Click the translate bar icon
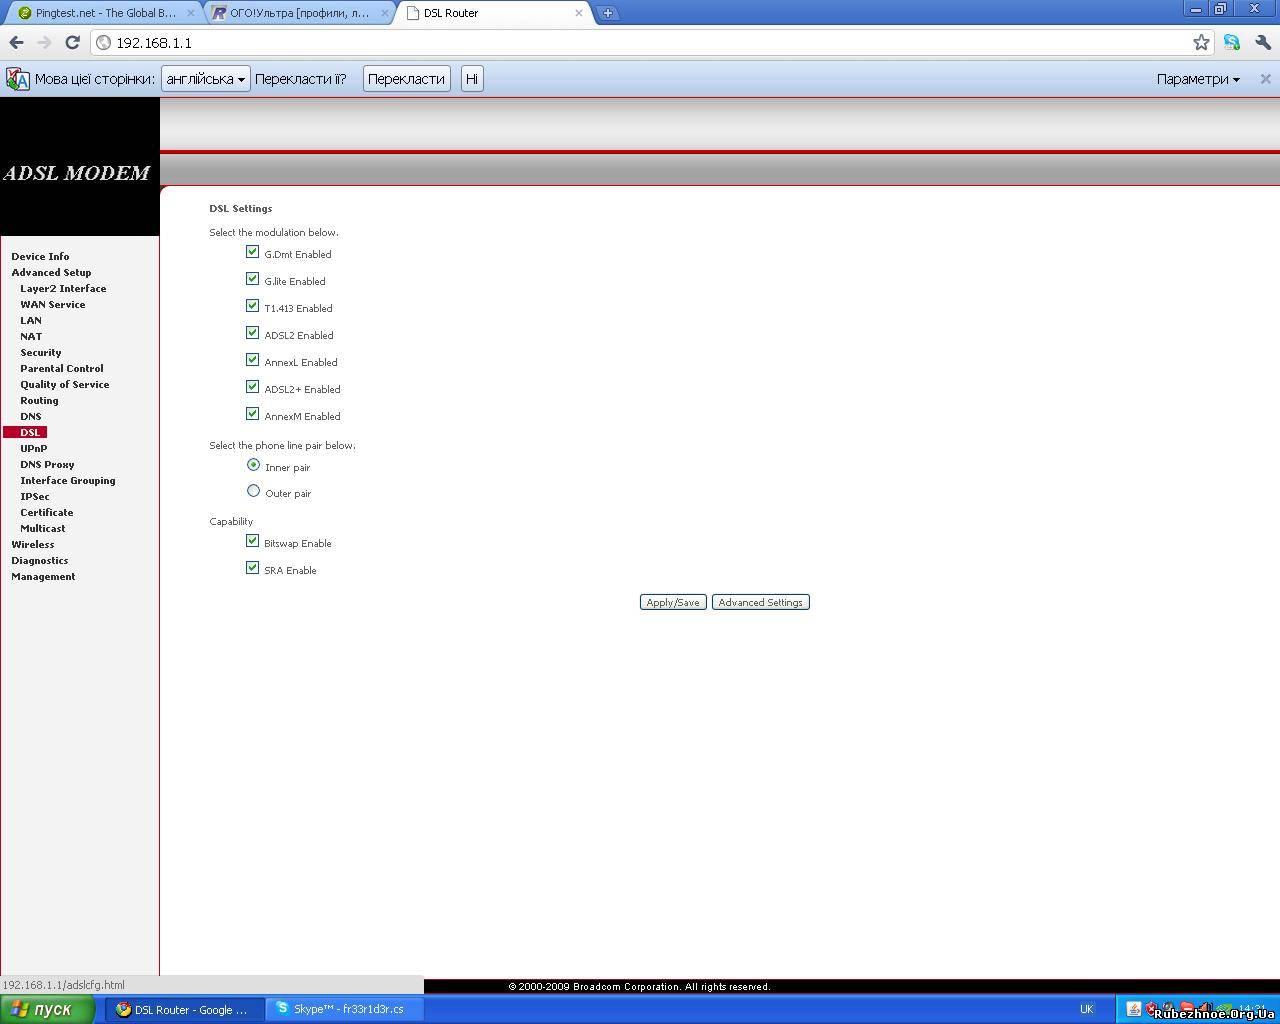 (x=17, y=79)
